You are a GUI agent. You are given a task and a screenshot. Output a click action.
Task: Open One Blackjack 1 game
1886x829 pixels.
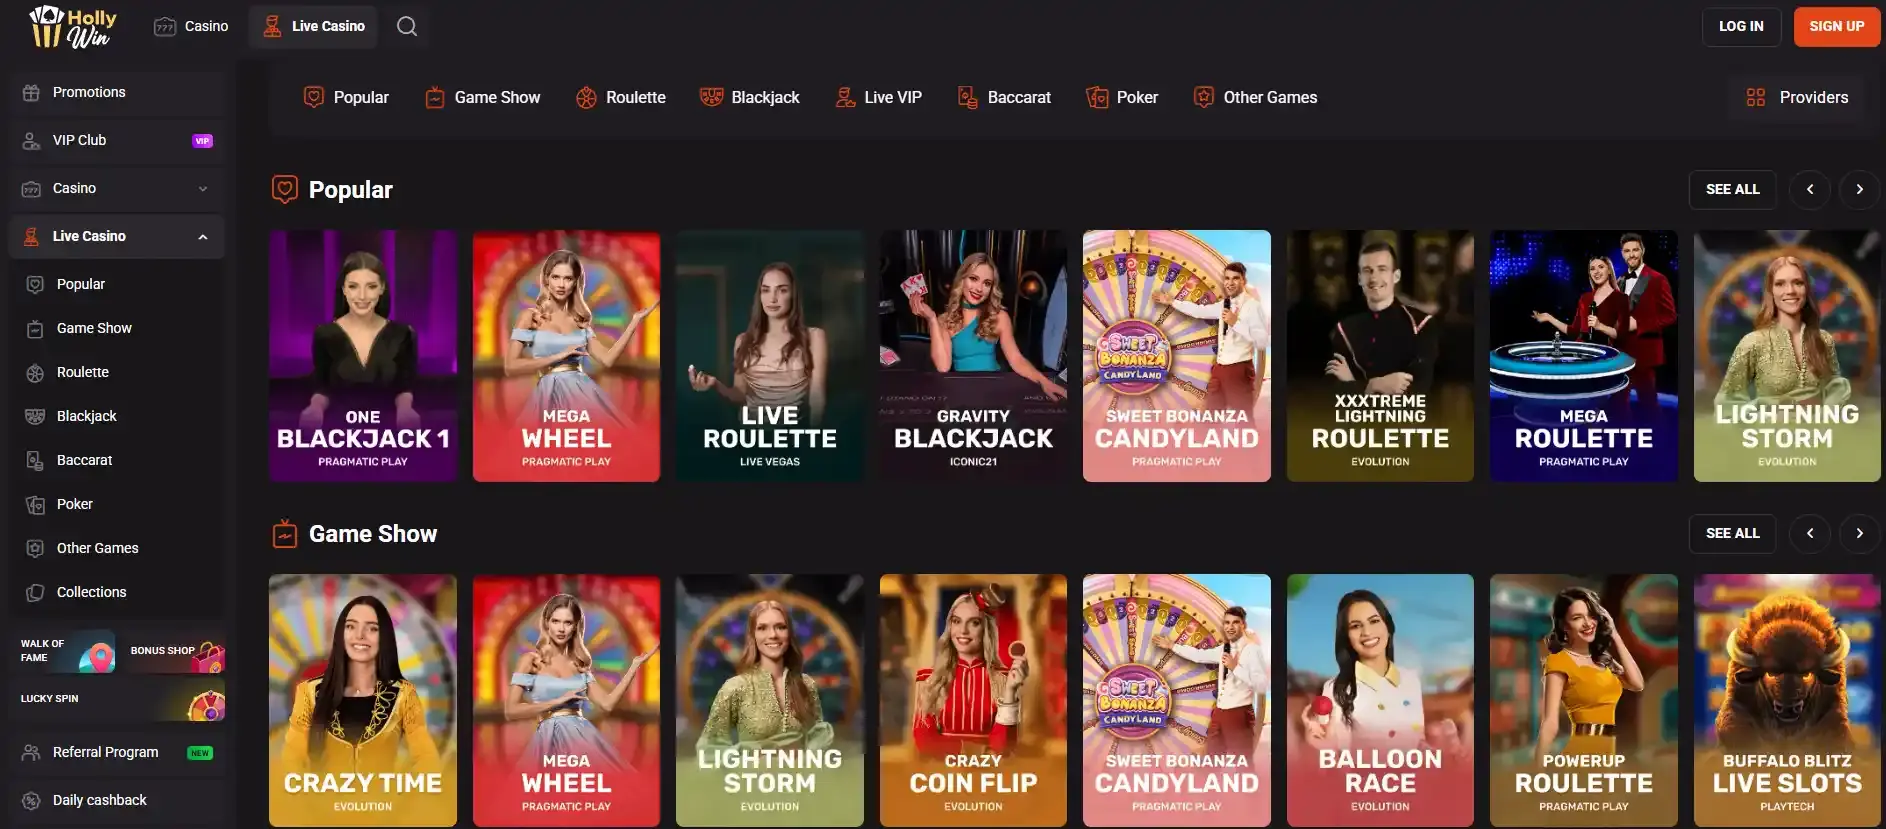pyautogui.click(x=363, y=356)
